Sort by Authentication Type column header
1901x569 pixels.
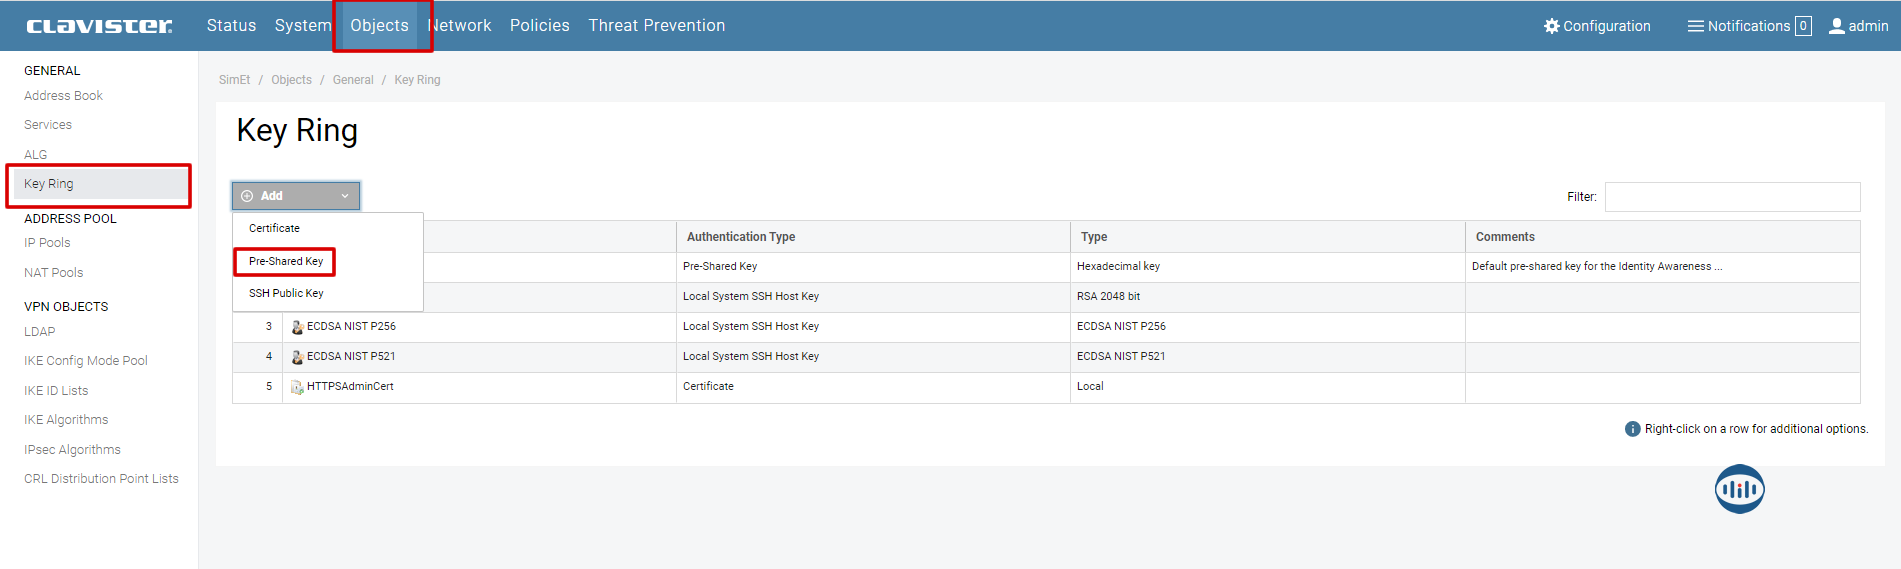point(741,237)
